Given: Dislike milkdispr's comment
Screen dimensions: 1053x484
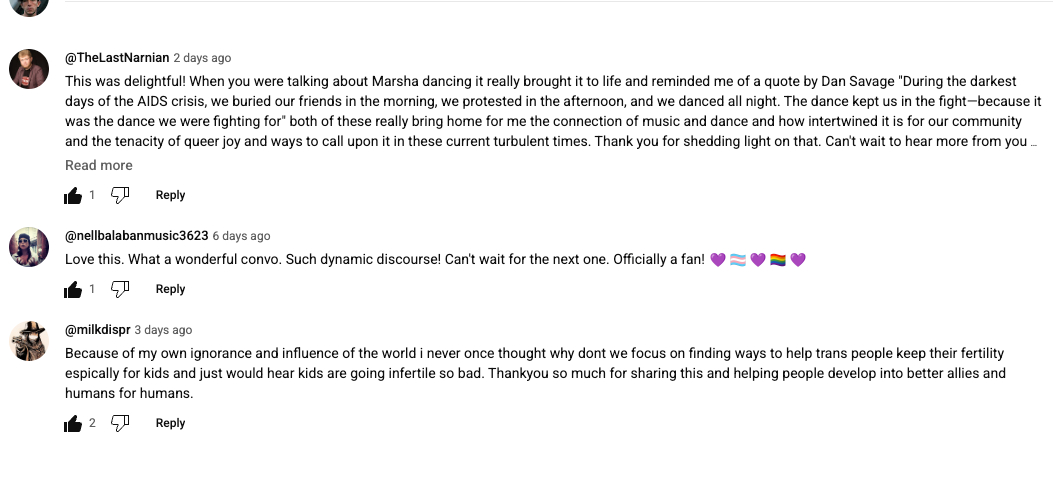Looking at the screenshot, I should (120, 423).
